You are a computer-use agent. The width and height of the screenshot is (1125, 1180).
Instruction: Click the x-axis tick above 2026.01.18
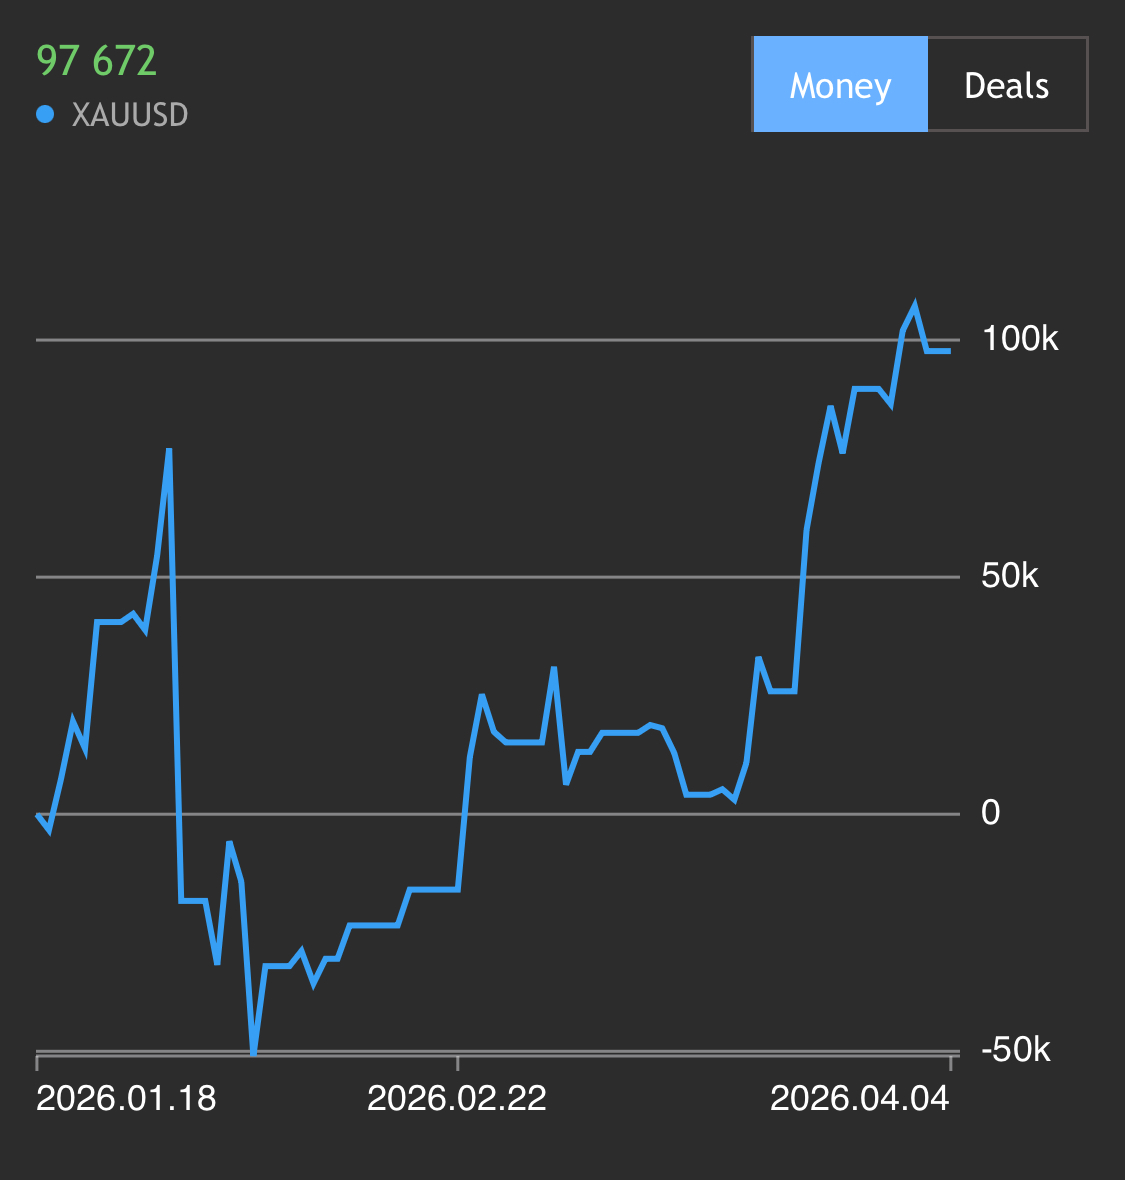click(38, 1061)
